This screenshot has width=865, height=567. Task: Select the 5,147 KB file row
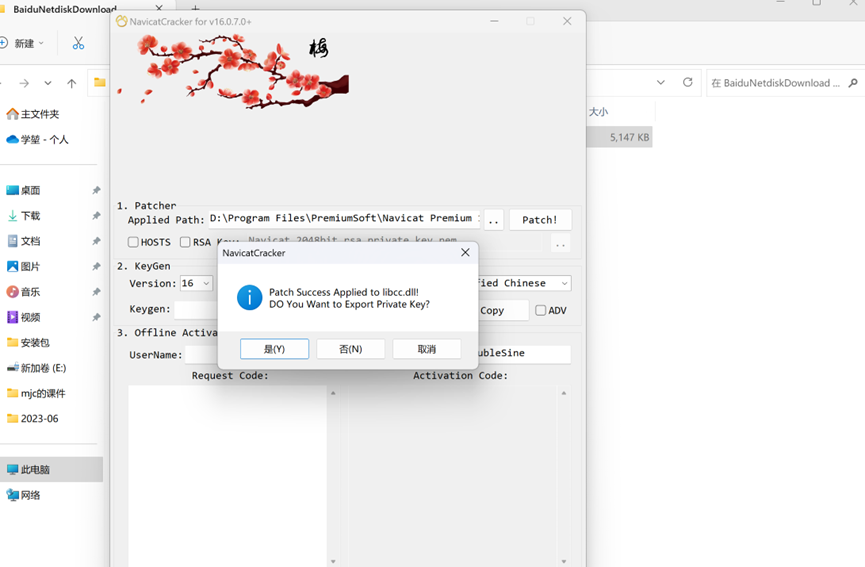click(x=620, y=137)
